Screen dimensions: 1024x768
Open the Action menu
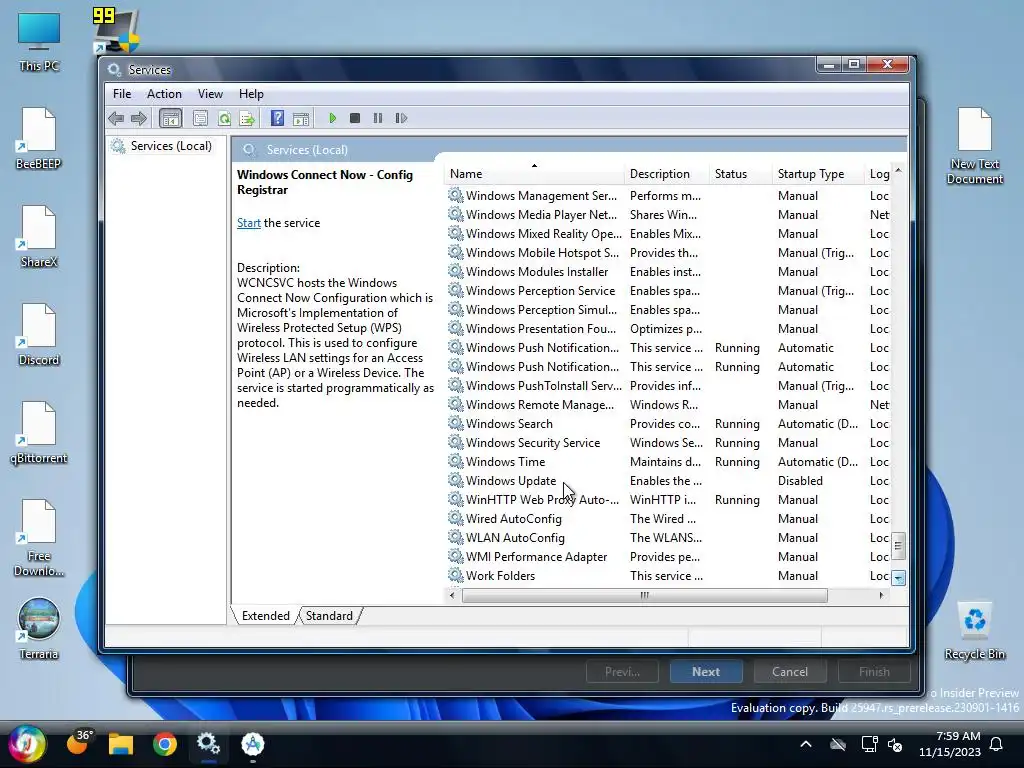(x=164, y=93)
